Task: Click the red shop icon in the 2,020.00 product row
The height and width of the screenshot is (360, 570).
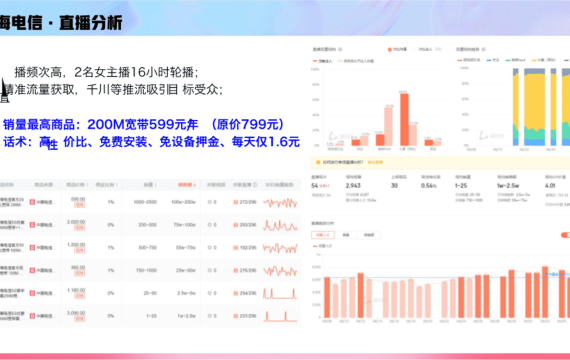Action: (32, 225)
